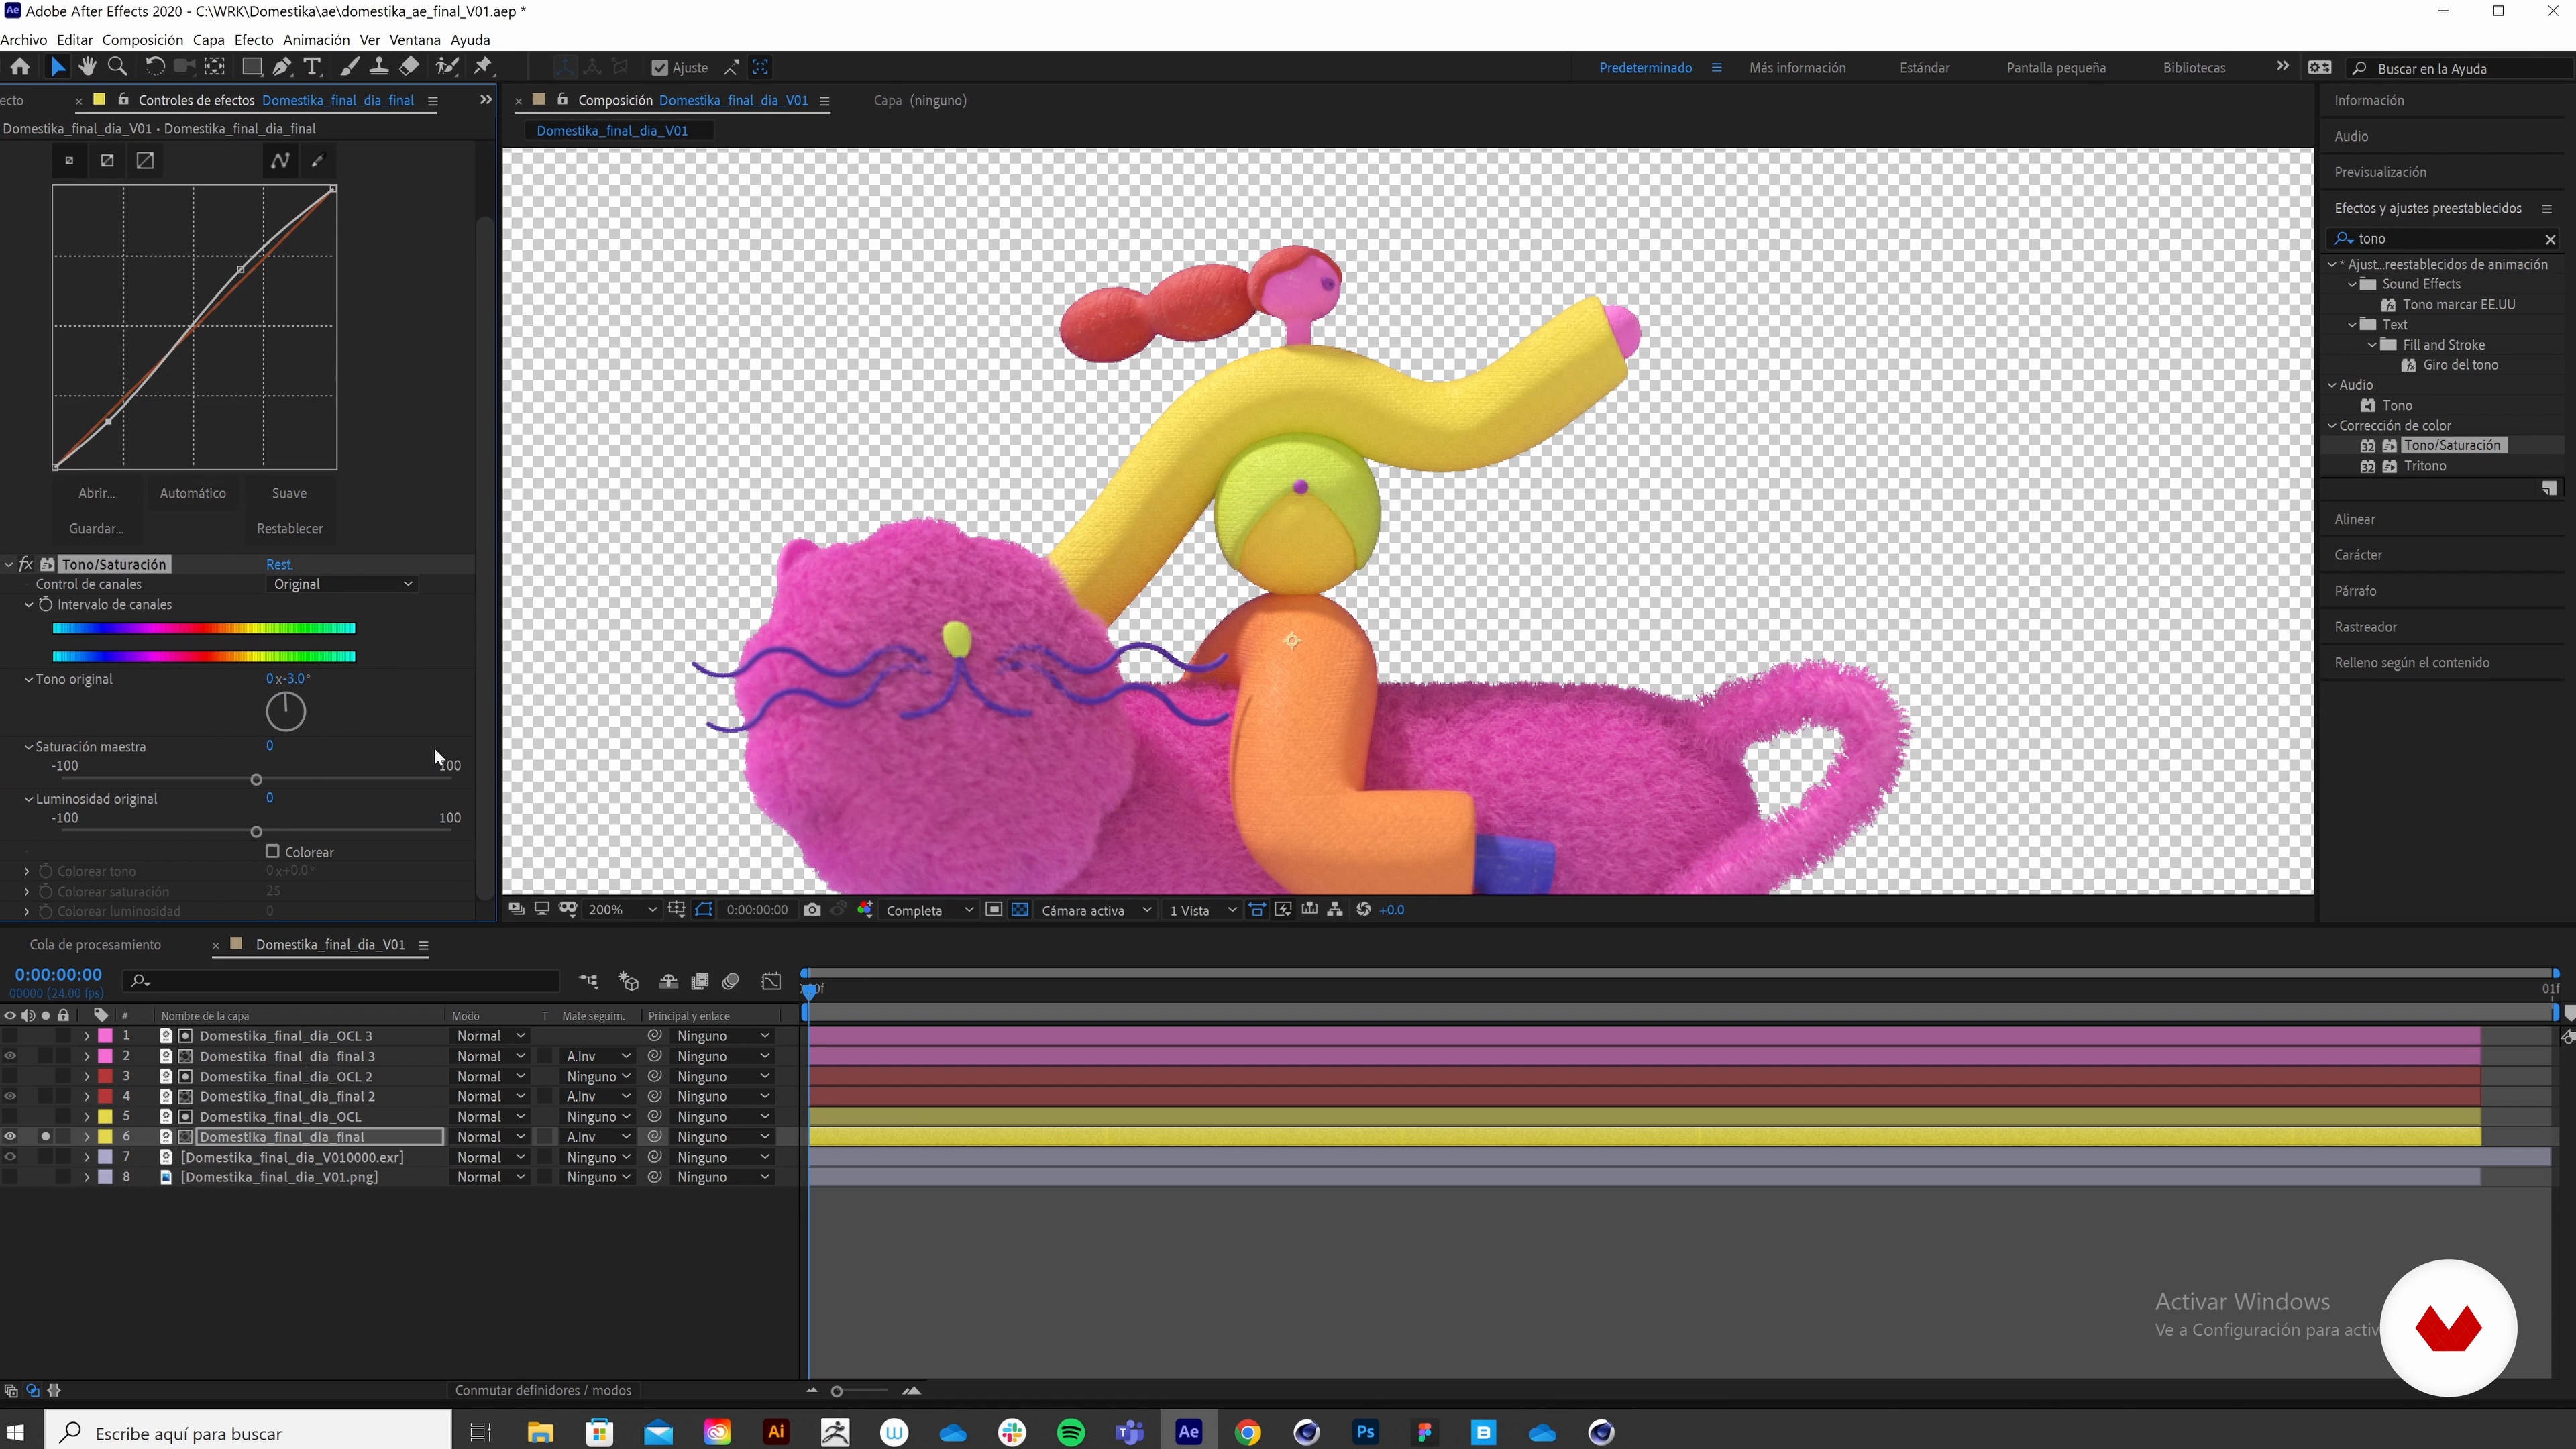
Task: Select the Type tool
Action: pyautogui.click(x=312, y=67)
